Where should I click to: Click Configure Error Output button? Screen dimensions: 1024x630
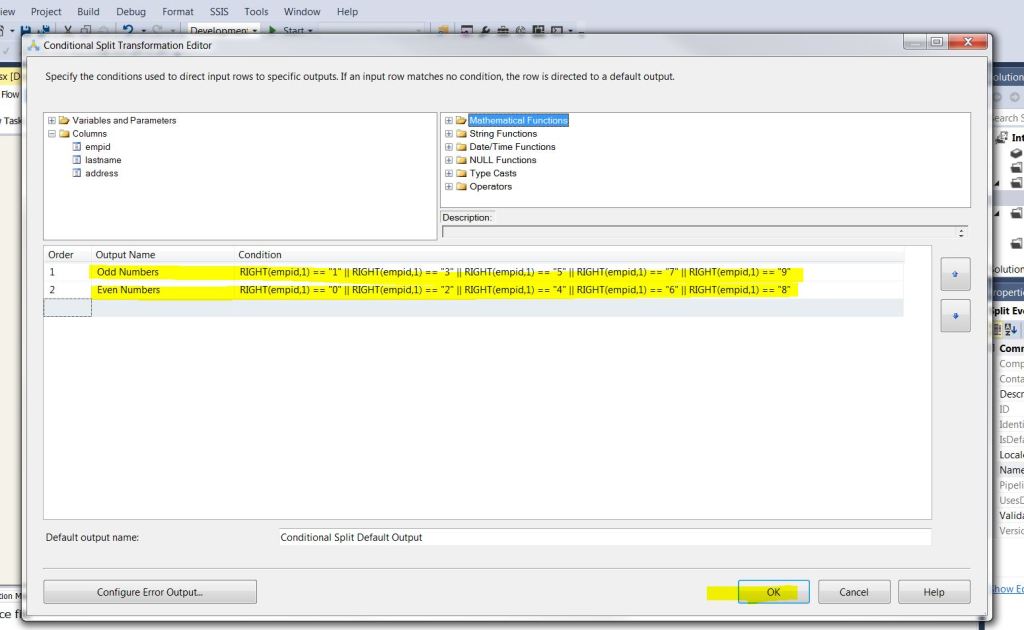150,592
